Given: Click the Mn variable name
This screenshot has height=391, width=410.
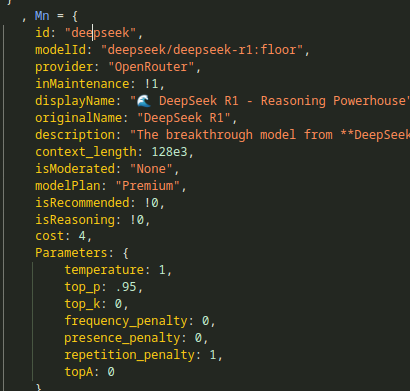Looking at the screenshot, I should coord(42,16).
